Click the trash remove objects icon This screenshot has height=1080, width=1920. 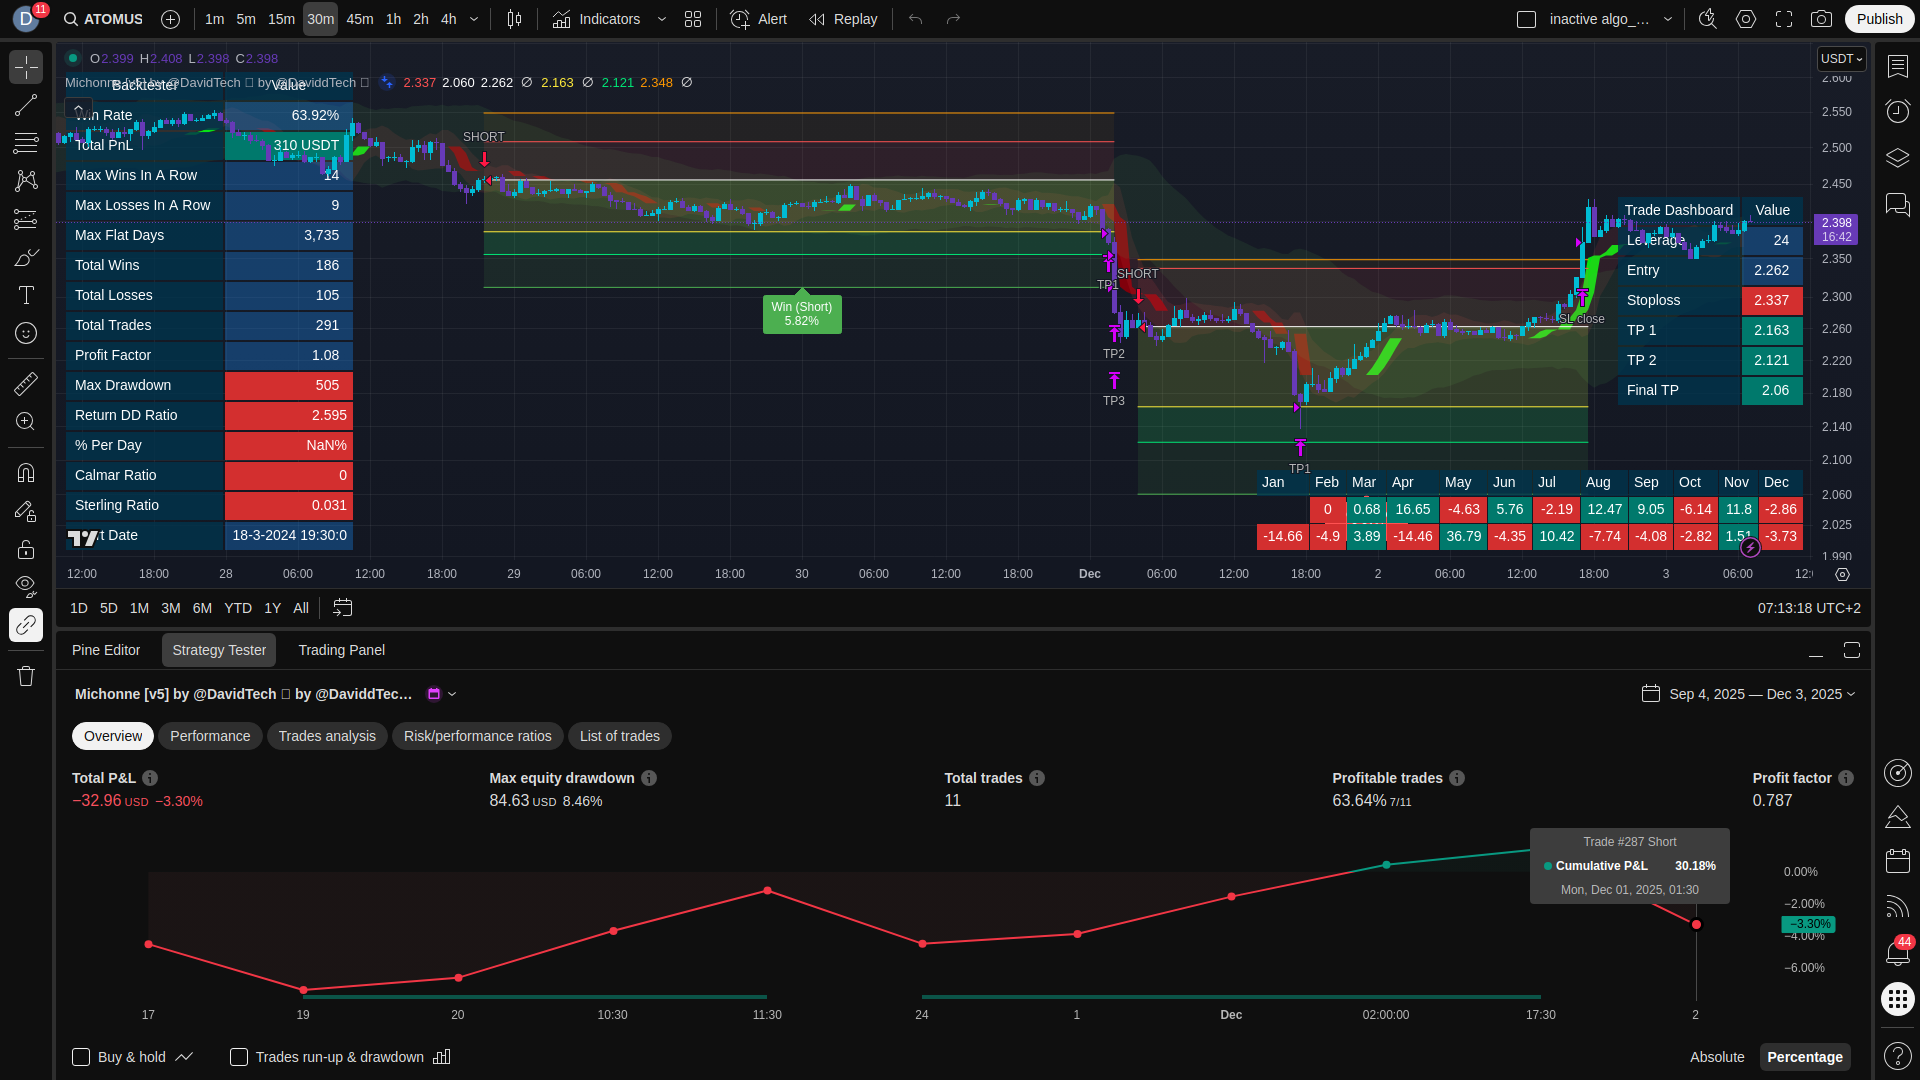pos(26,676)
